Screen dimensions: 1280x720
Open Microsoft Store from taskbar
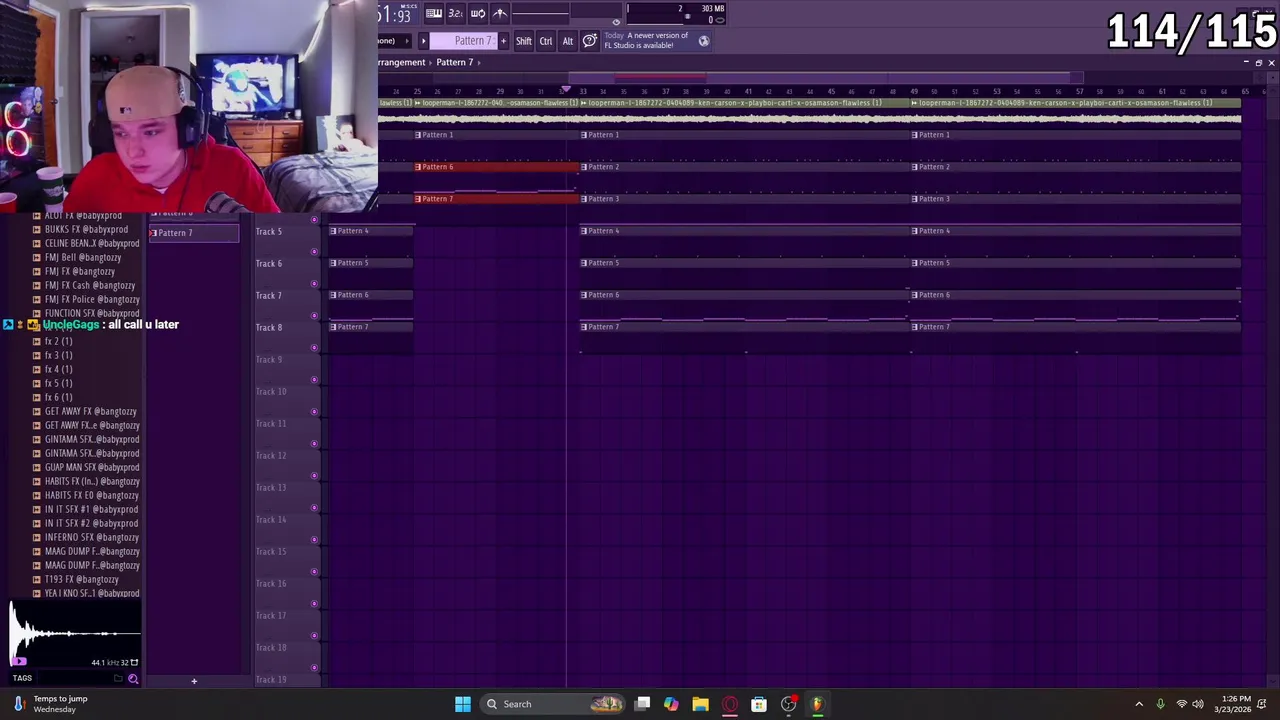click(759, 704)
